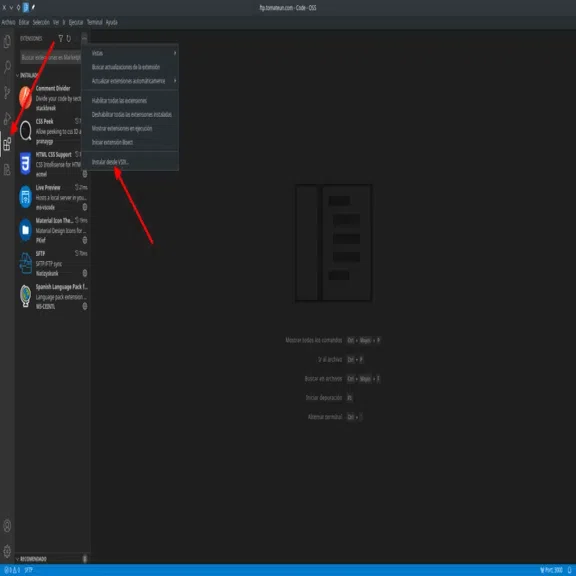Open the Selección menu
The height and width of the screenshot is (576, 576).
pyautogui.click(x=41, y=22)
